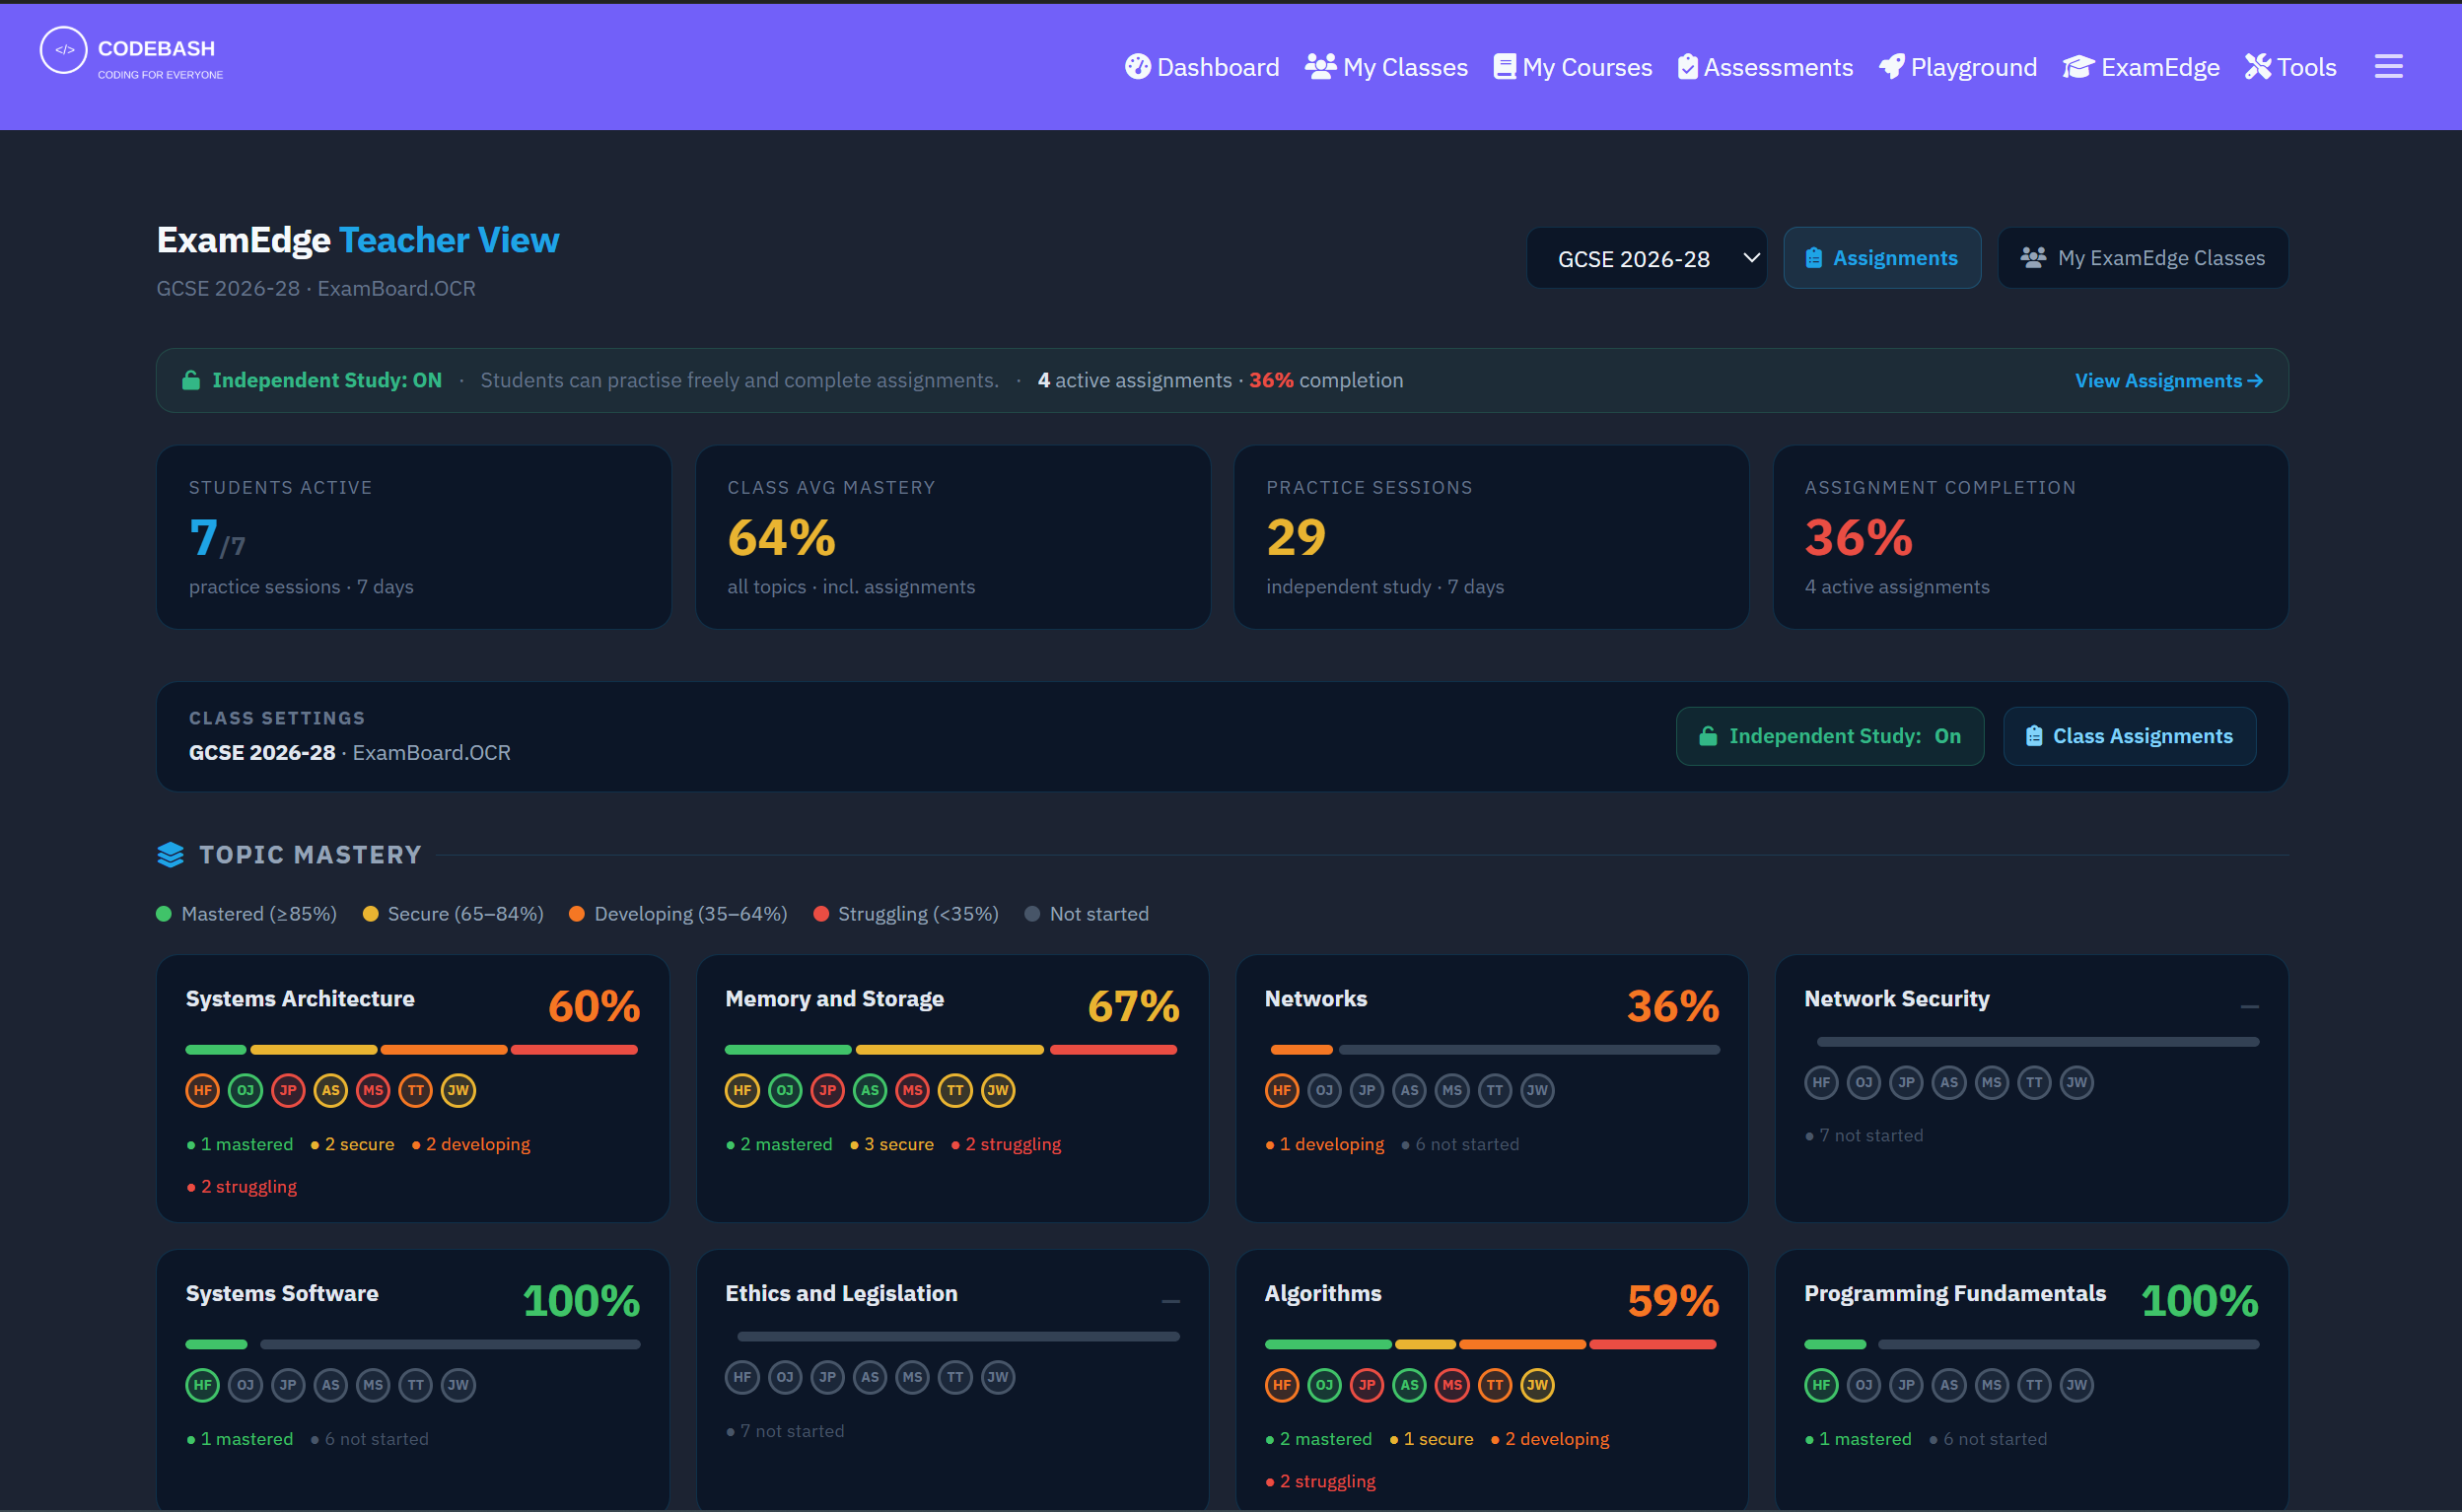Click the green mastery bar in Systems Architecture
The width and height of the screenshot is (2462, 1512).
[215, 1049]
